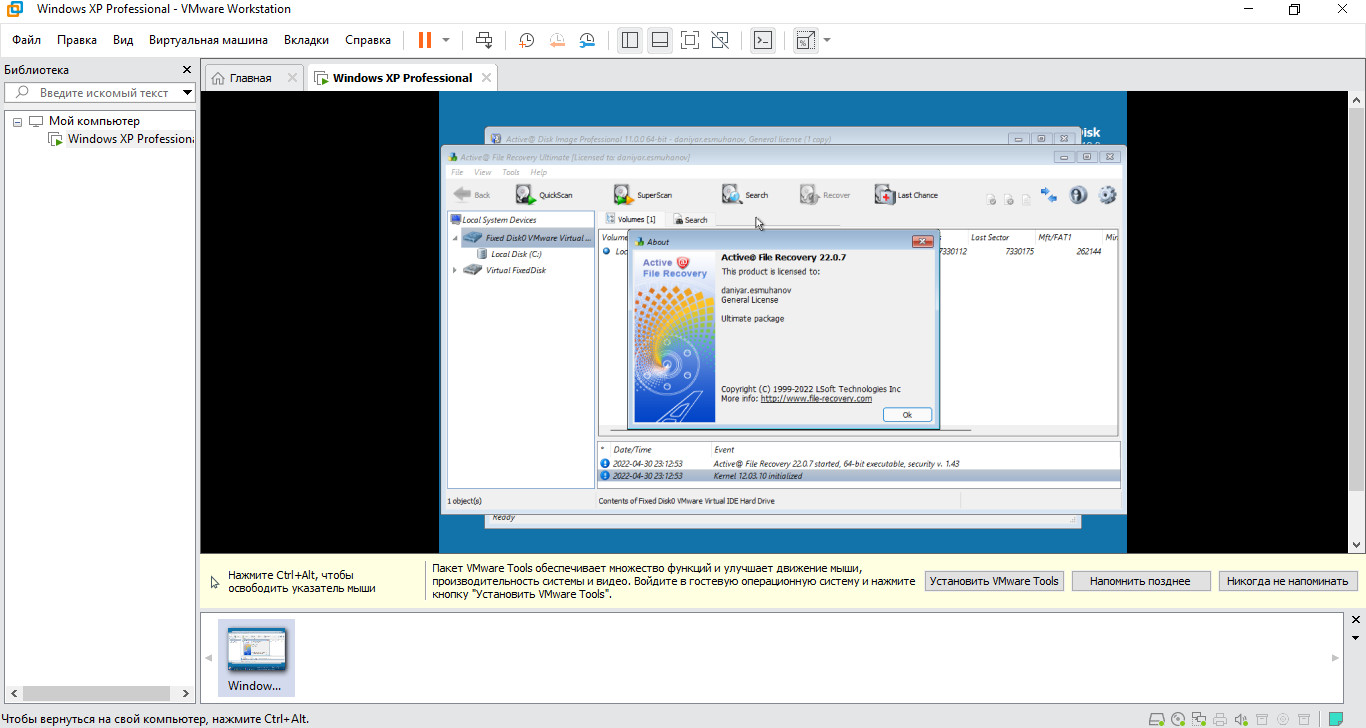Screen dimensions: 1366x728
Task: Open the Help menu in Active@ File Recovery
Action: pos(538,173)
